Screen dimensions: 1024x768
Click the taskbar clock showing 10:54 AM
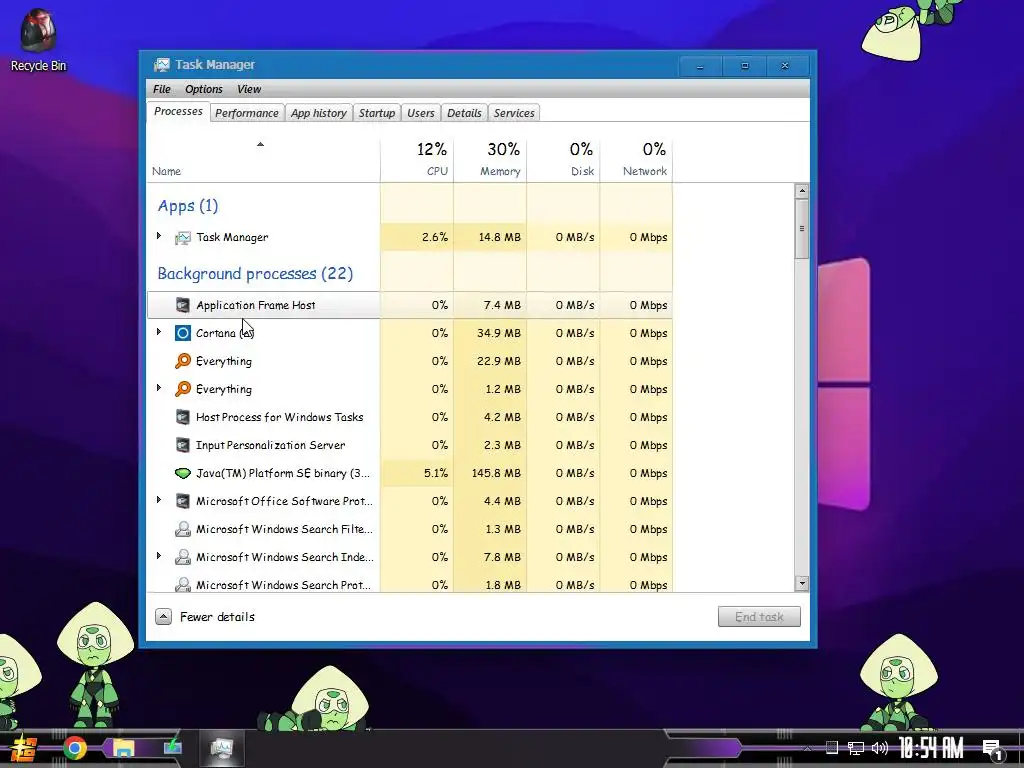(x=931, y=748)
